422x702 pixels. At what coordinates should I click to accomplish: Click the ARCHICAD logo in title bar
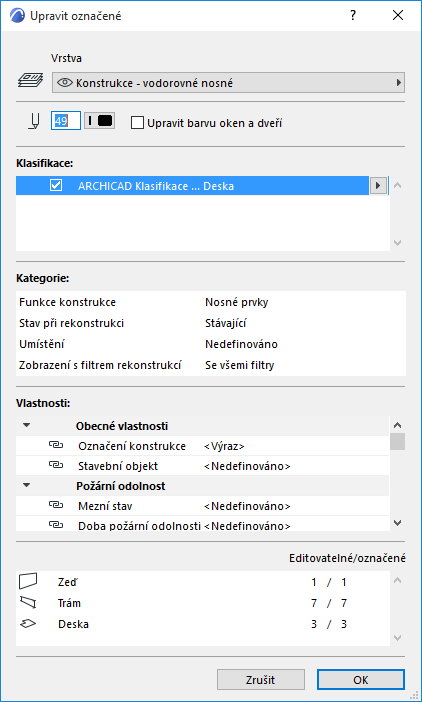point(17,15)
